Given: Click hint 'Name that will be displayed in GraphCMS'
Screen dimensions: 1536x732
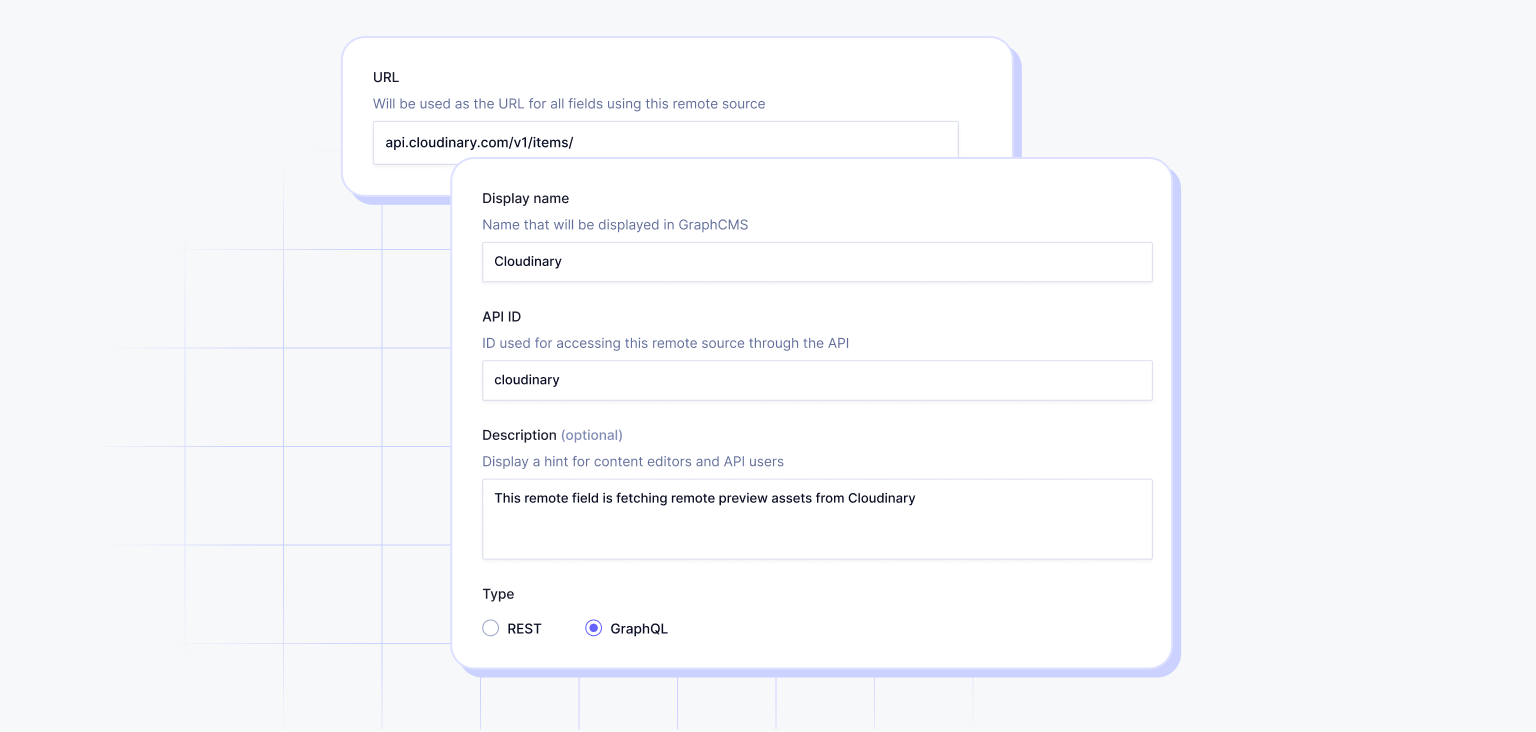Looking at the screenshot, I should coord(615,225).
